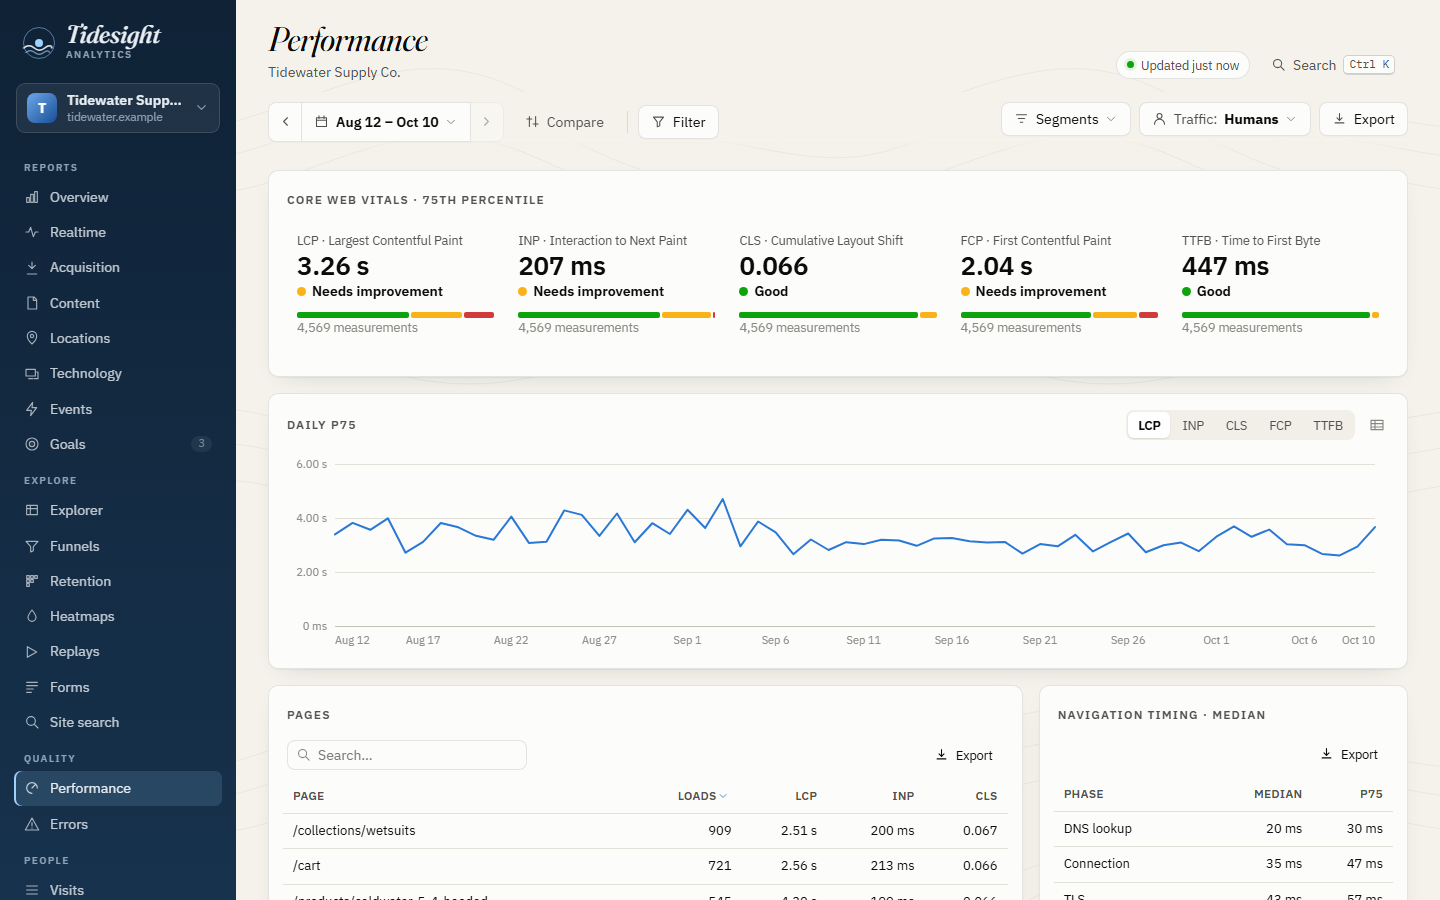Open the Aug 12 – Oct 10 date picker
This screenshot has width=1440, height=900.
tap(386, 122)
